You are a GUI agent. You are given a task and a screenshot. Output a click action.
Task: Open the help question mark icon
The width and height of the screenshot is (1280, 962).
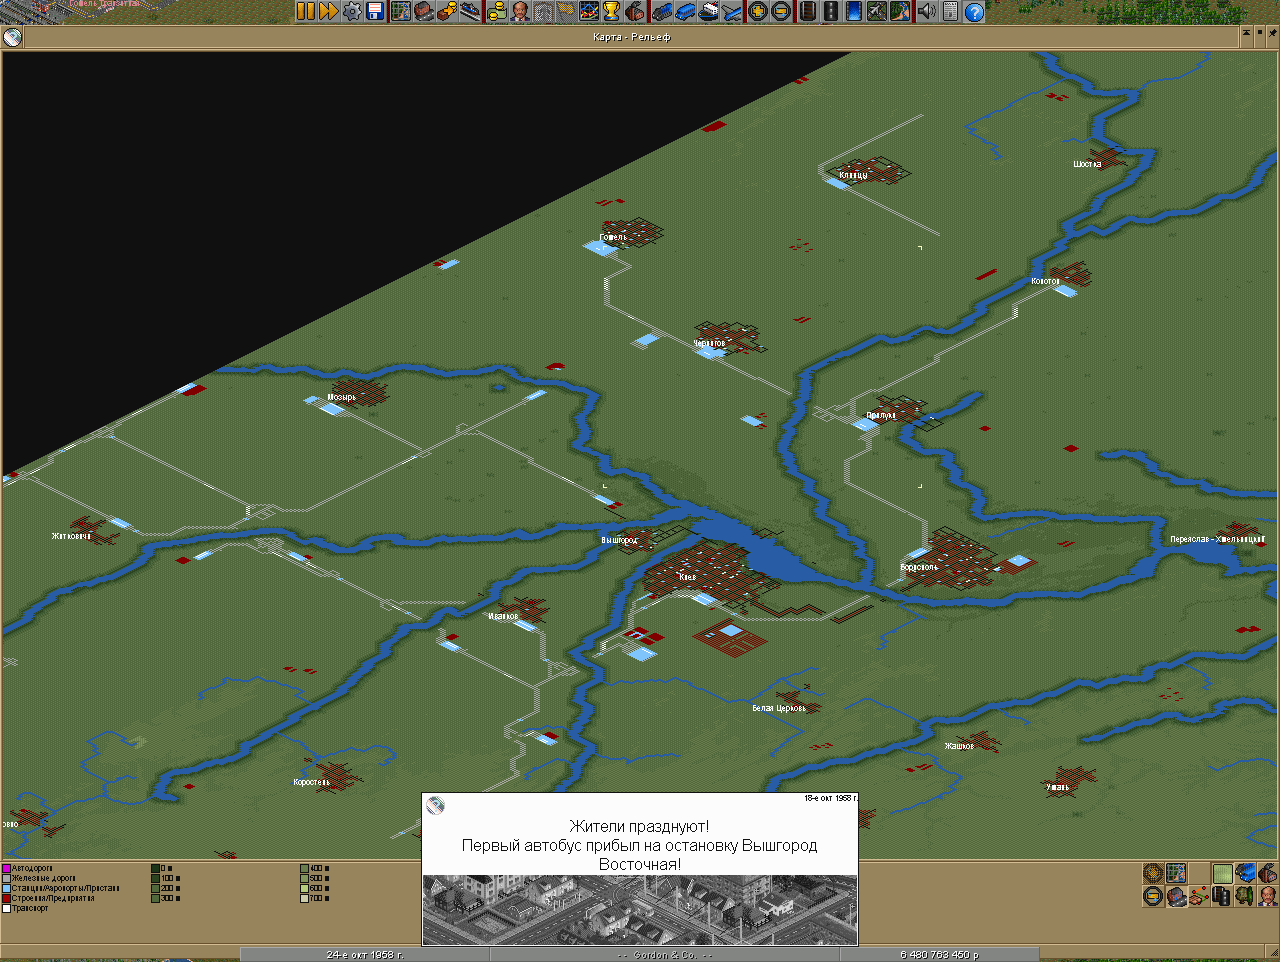(x=973, y=11)
